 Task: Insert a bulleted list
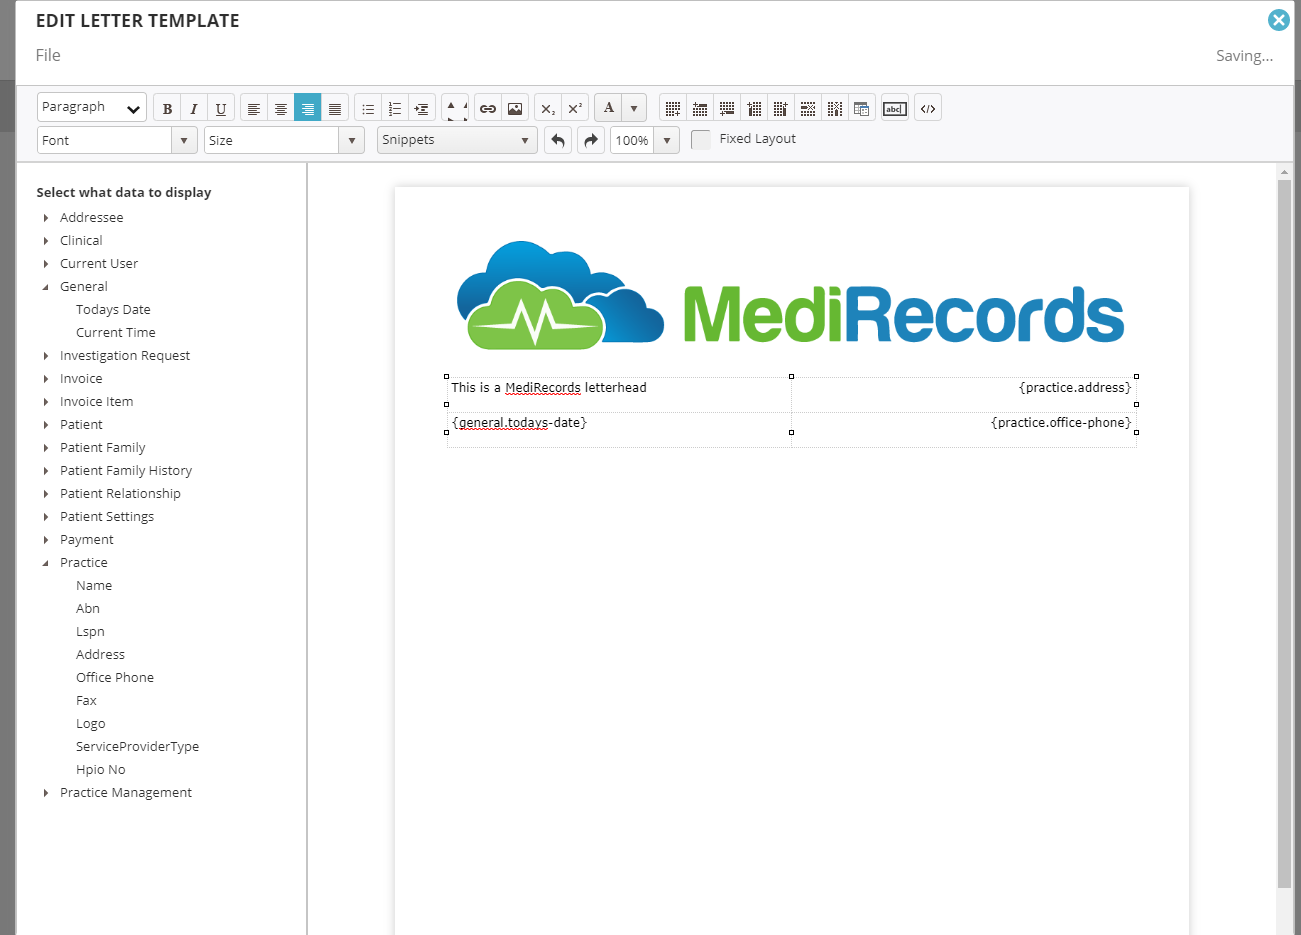click(x=368, y=108)
